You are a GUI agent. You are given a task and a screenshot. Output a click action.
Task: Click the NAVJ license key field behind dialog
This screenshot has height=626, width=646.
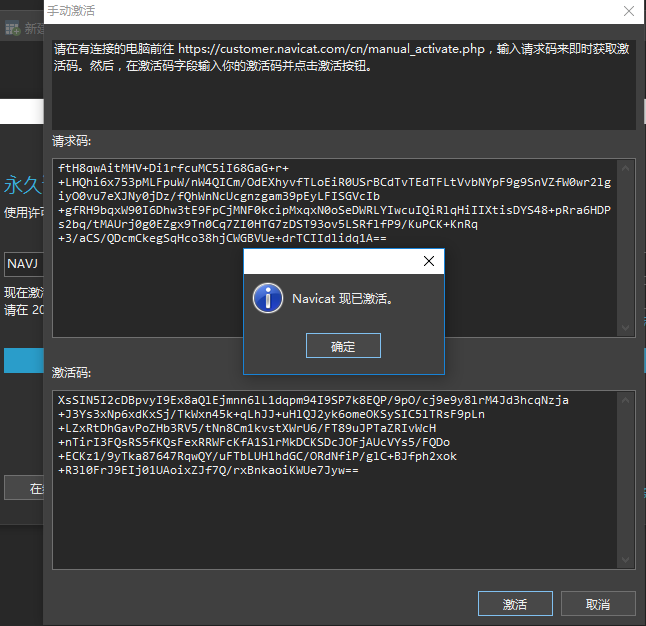[x=24, y=264]
